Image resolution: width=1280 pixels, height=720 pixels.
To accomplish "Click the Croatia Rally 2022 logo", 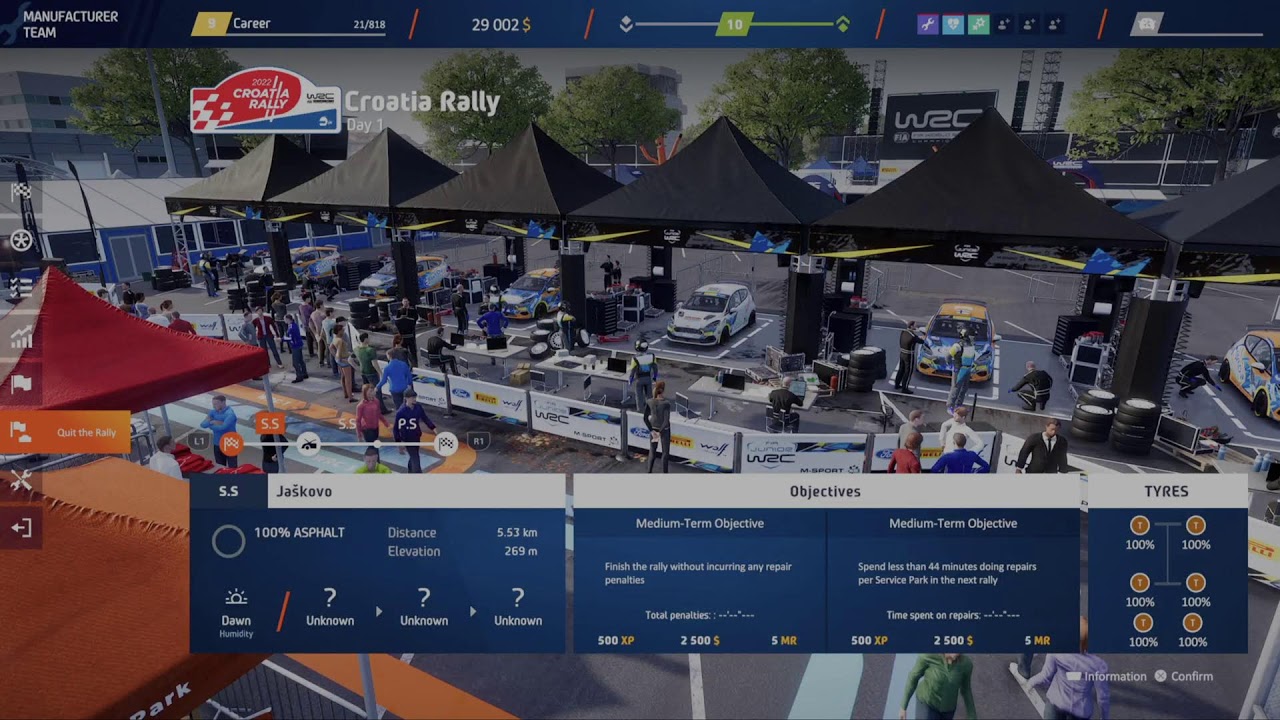I will coord(265,100).
